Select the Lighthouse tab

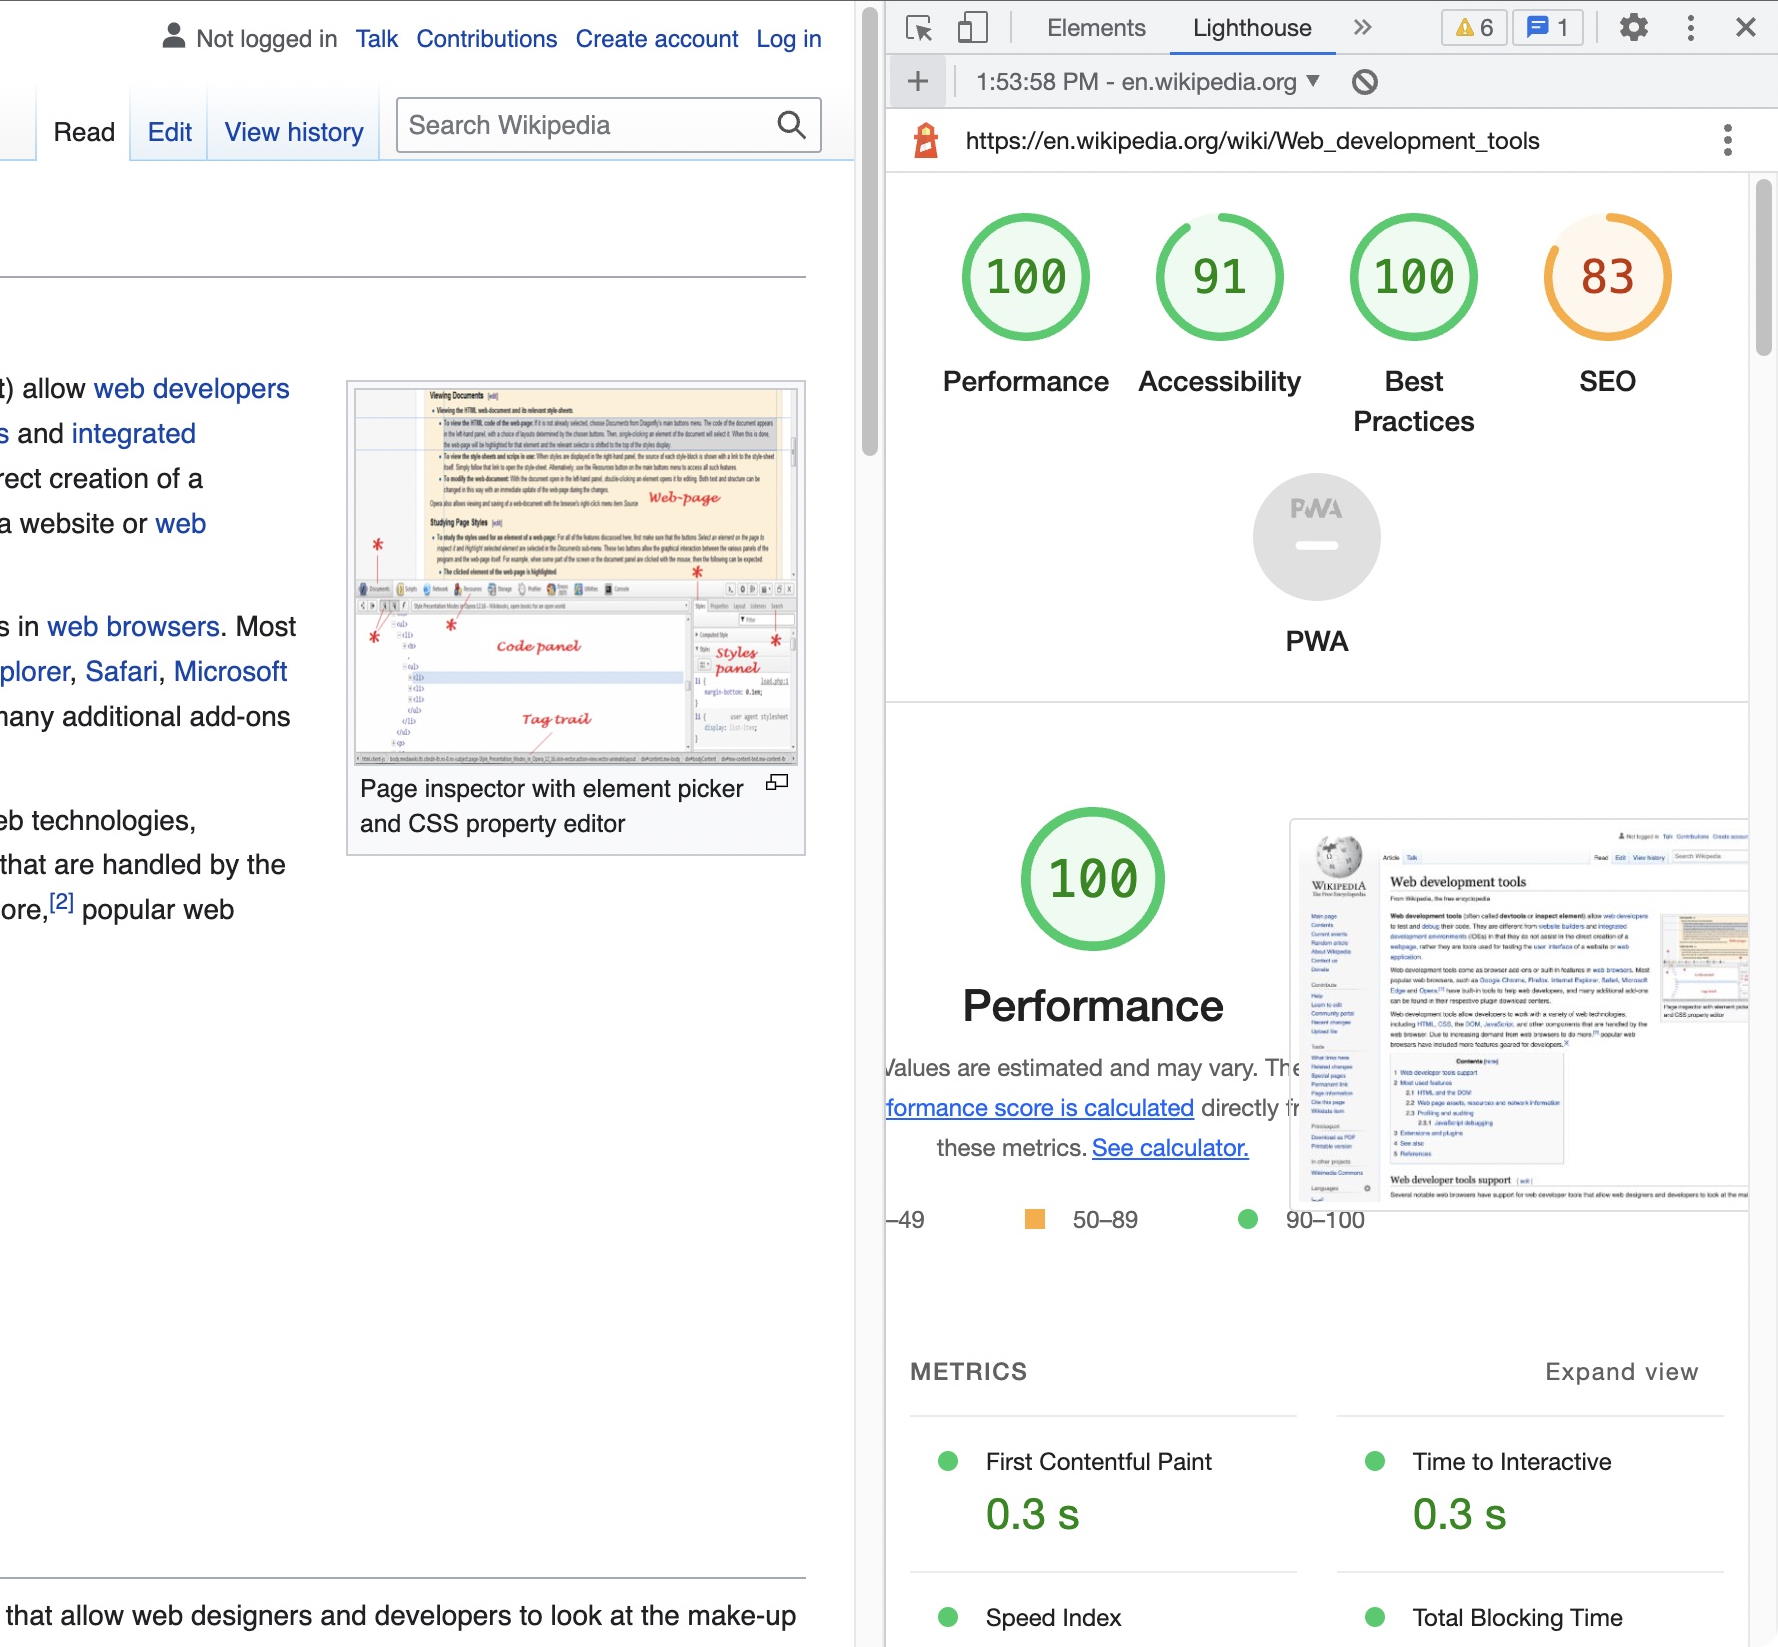tap(1252, 28)
